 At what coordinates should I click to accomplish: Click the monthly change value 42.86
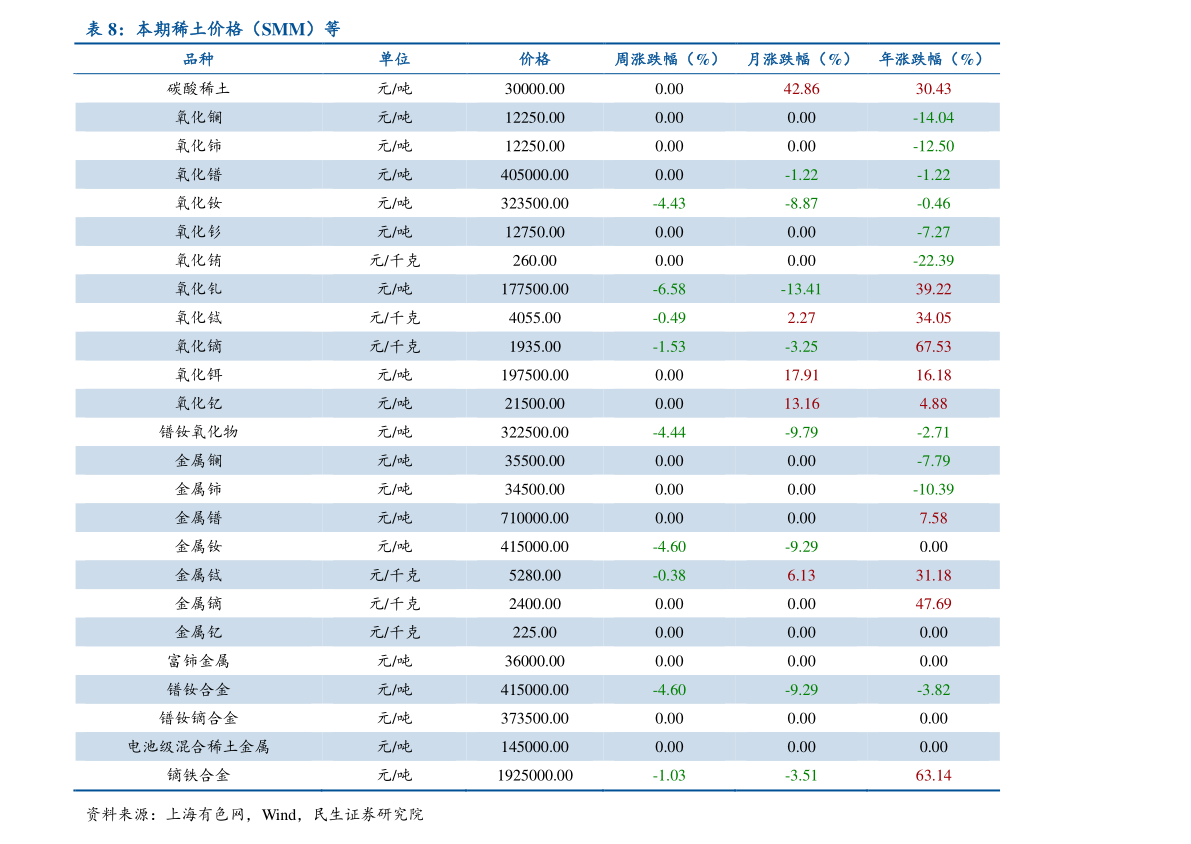(x=801, y=89)
